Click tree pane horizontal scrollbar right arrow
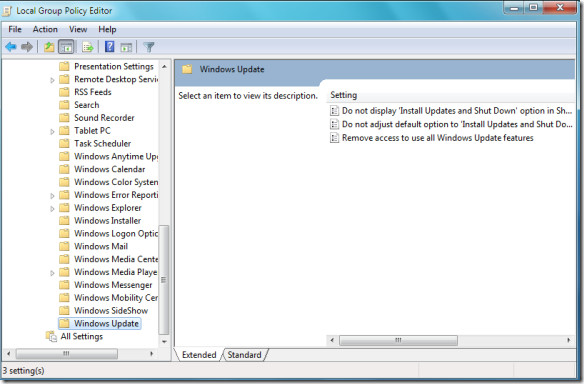The width and height of the screenshot is (584, 384). 151,353
